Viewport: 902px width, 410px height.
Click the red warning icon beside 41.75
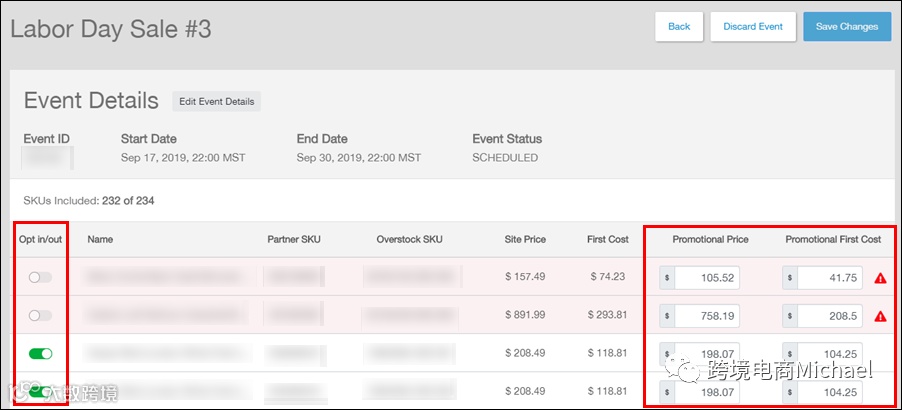click(x=881, y=278)
